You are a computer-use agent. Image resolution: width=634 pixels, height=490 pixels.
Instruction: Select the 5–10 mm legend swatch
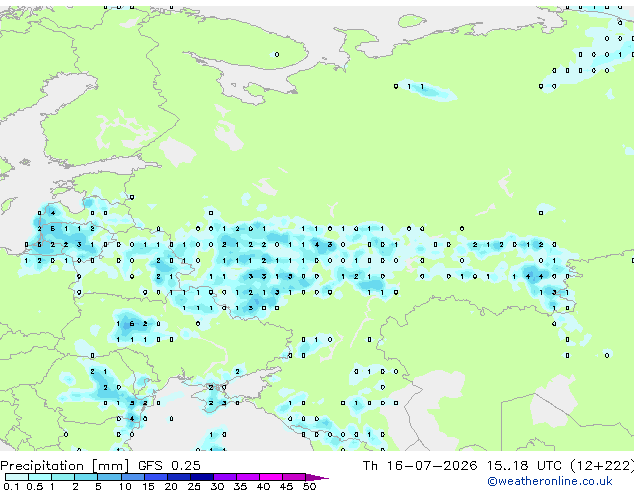point(109,477)
